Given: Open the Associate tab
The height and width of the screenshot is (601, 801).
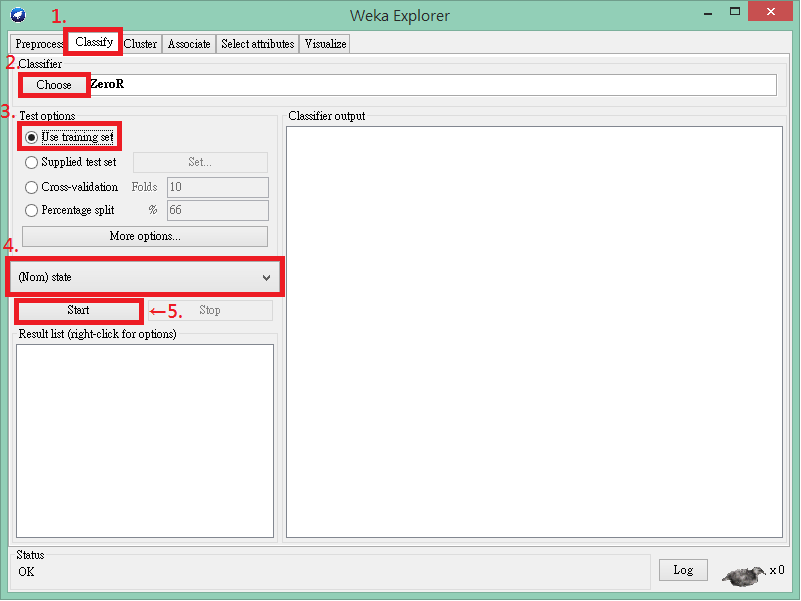Looking at the screenshot, I should click(189, 44).
